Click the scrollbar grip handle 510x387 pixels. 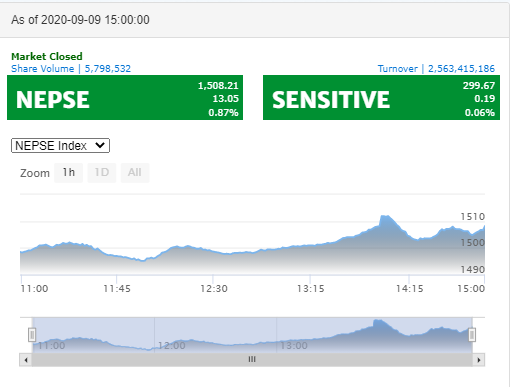point(252,360)
